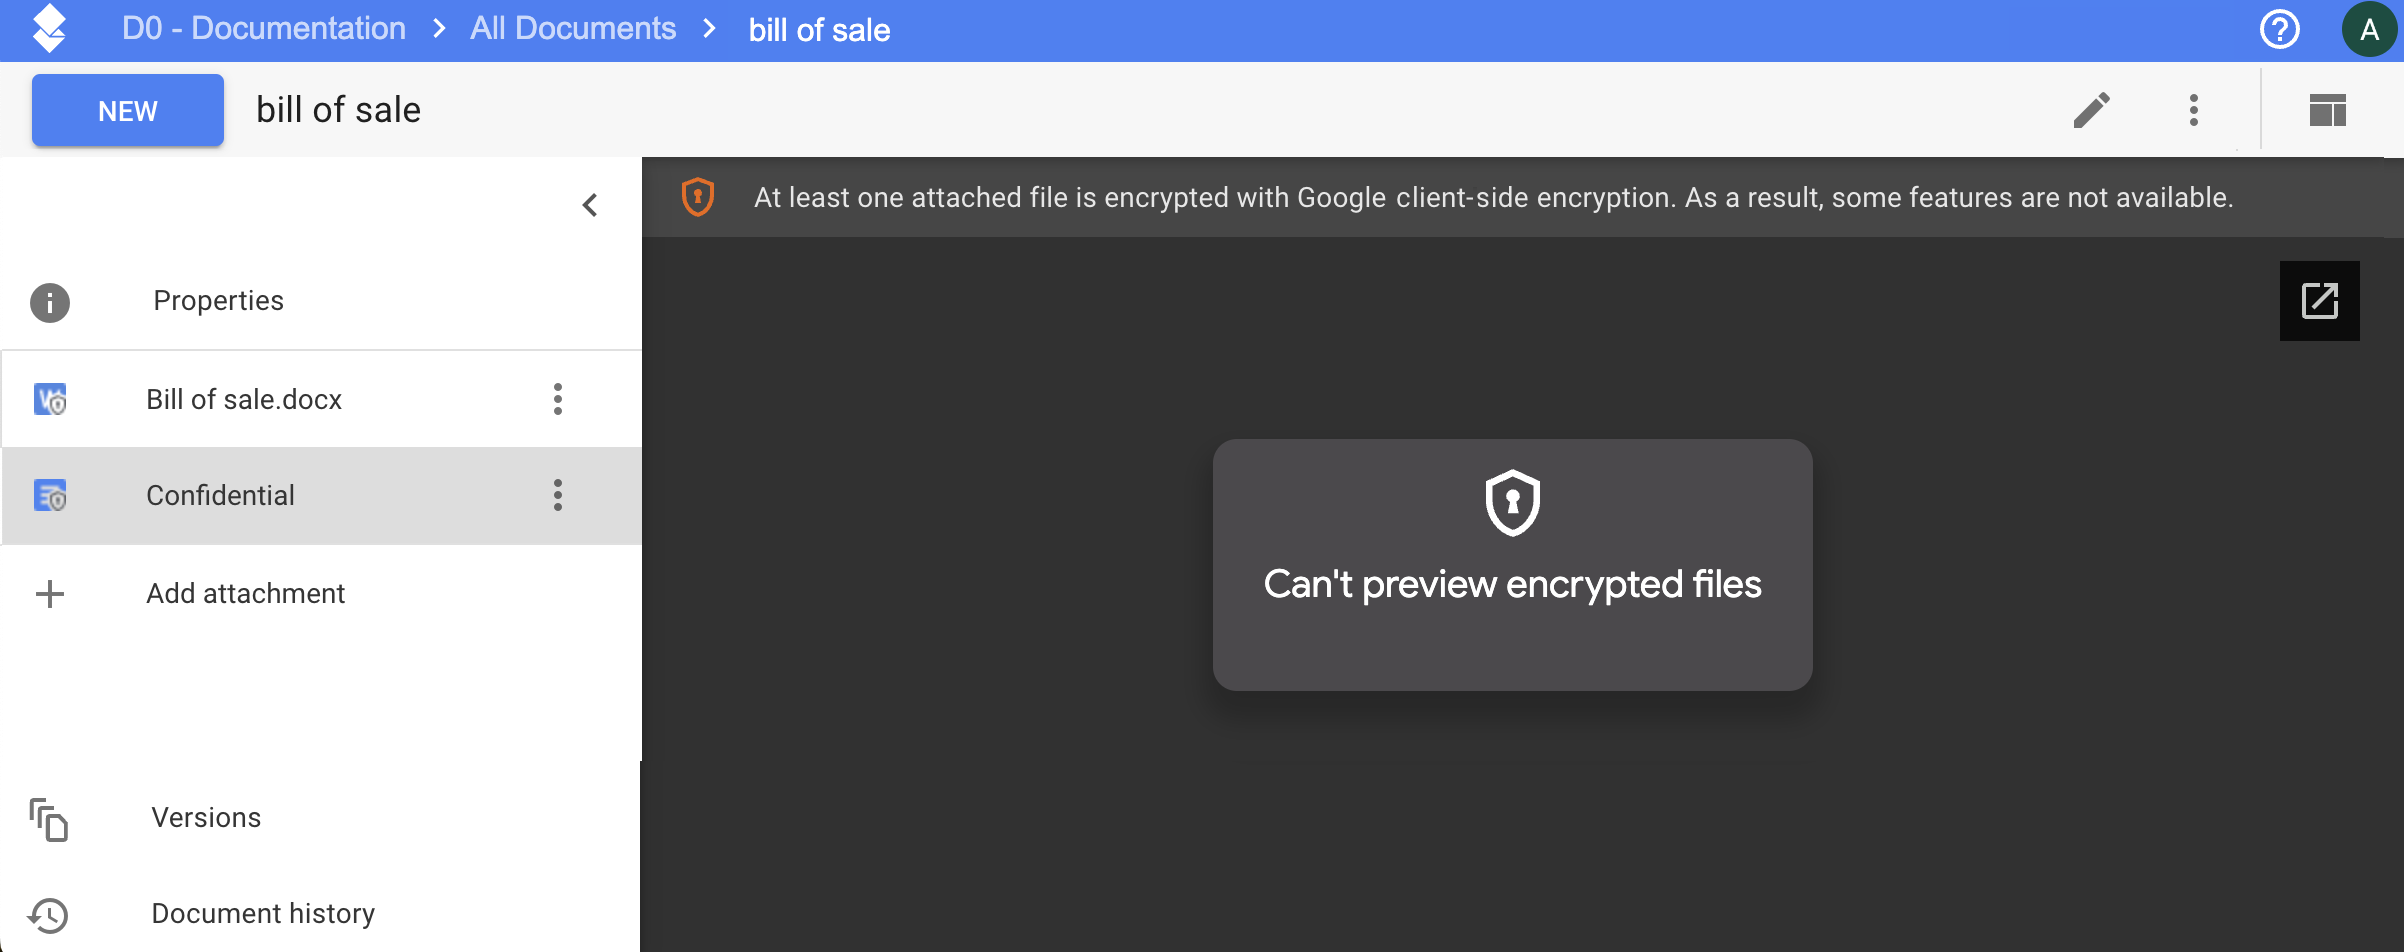Click the Document AI Warehouse logo icon
The image size is (2404, 952).
point(49,29)
